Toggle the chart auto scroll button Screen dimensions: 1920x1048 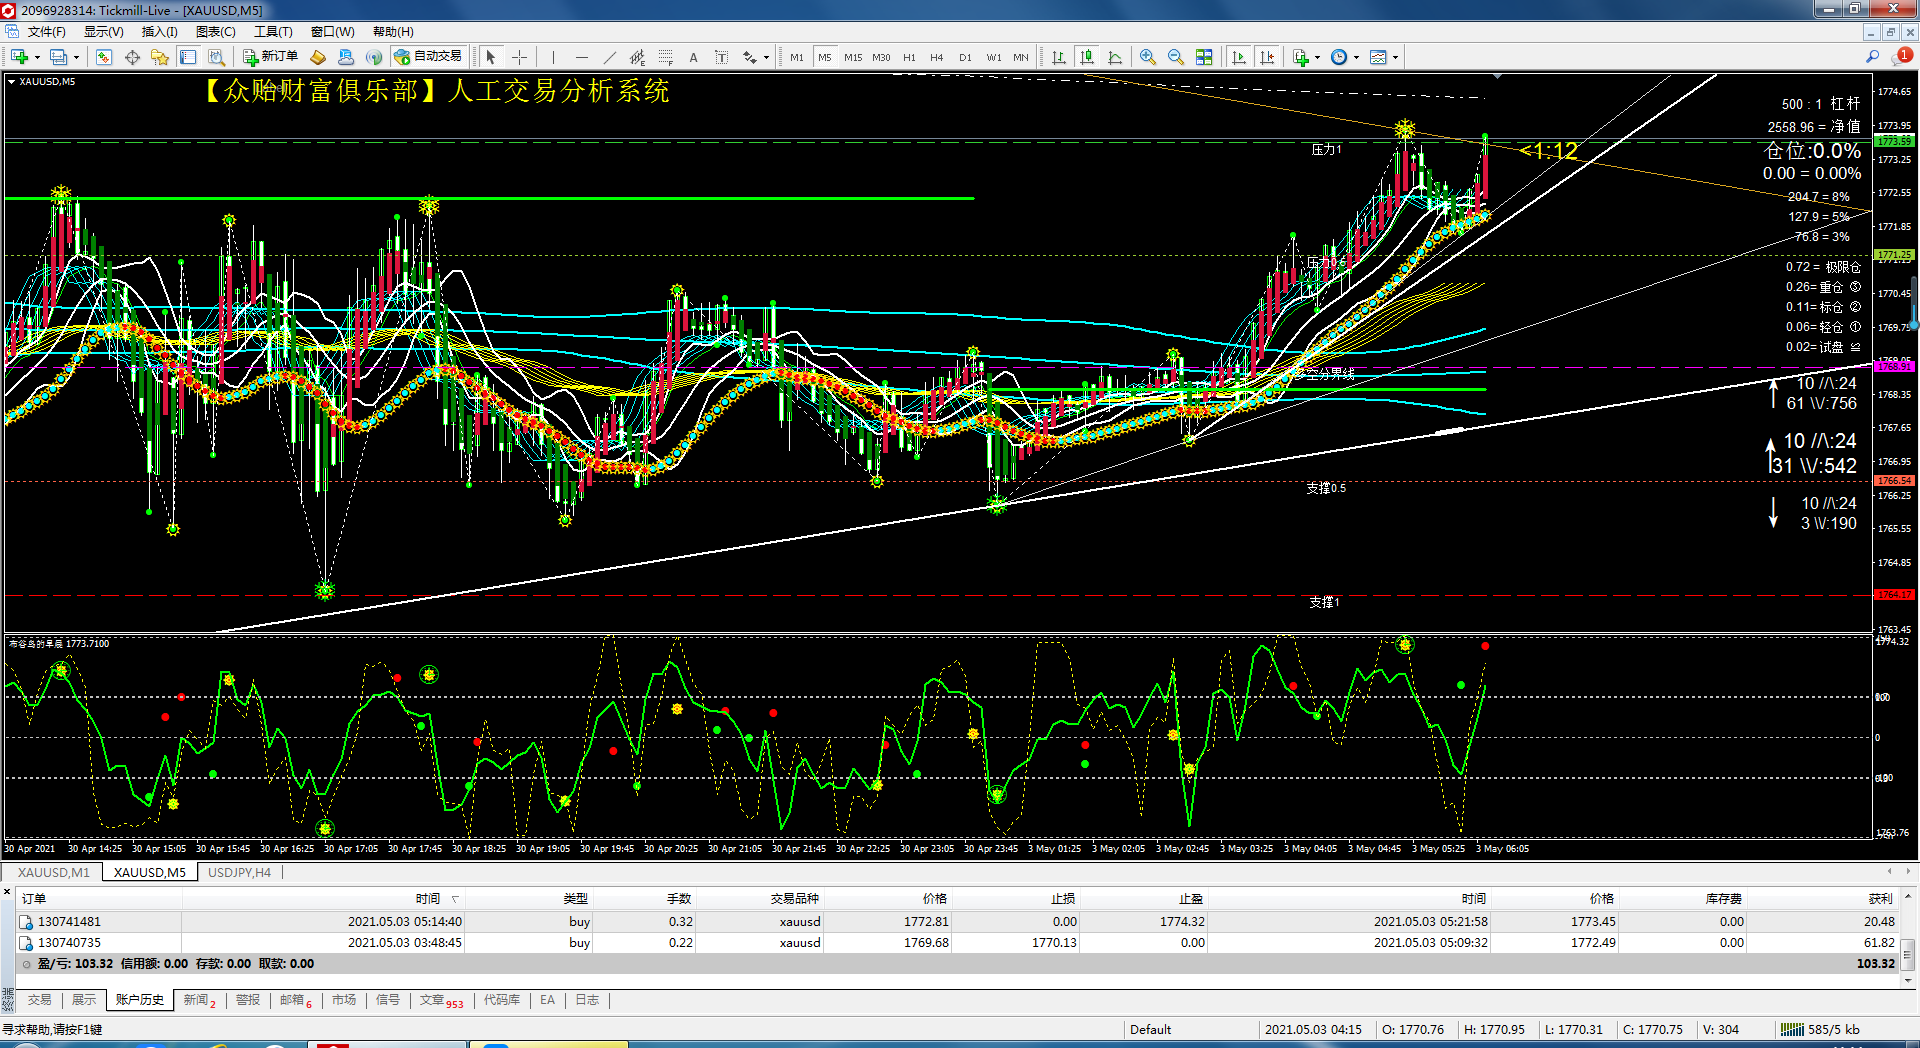[1239, 57]
